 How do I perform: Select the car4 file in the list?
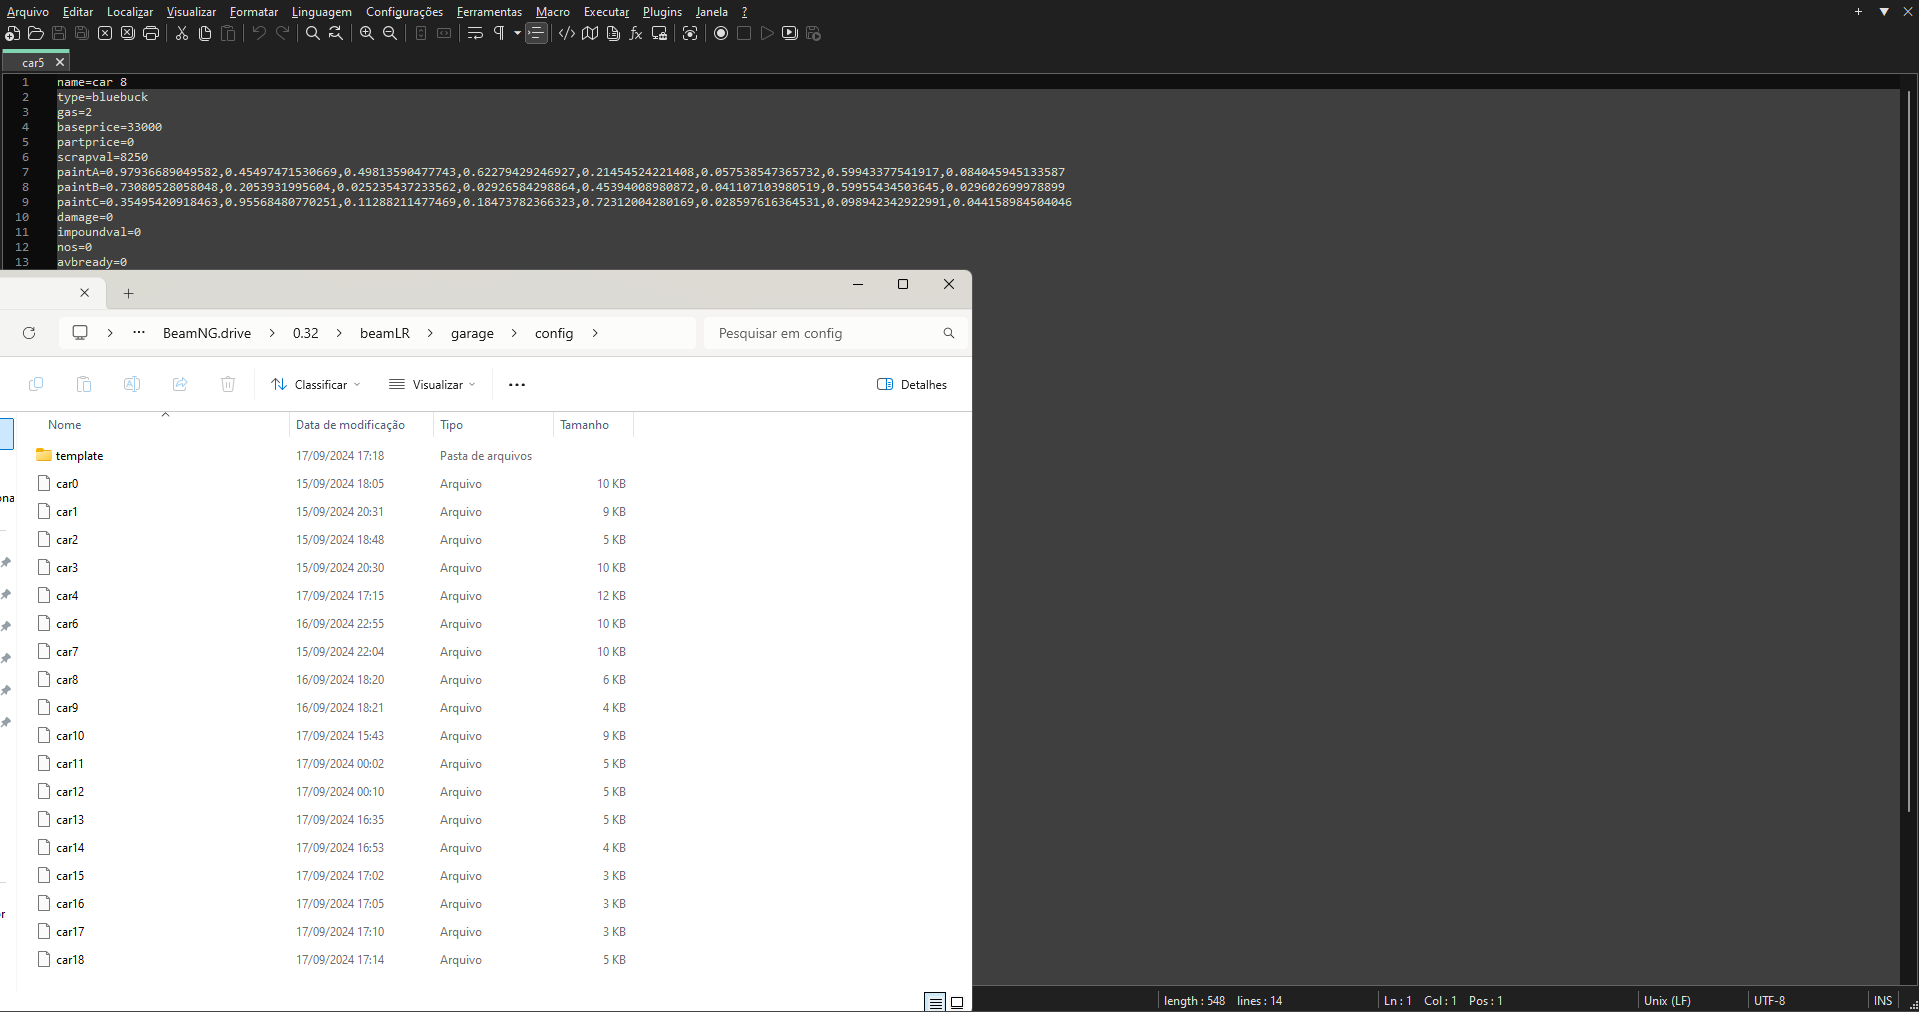(x=334, y=595)
